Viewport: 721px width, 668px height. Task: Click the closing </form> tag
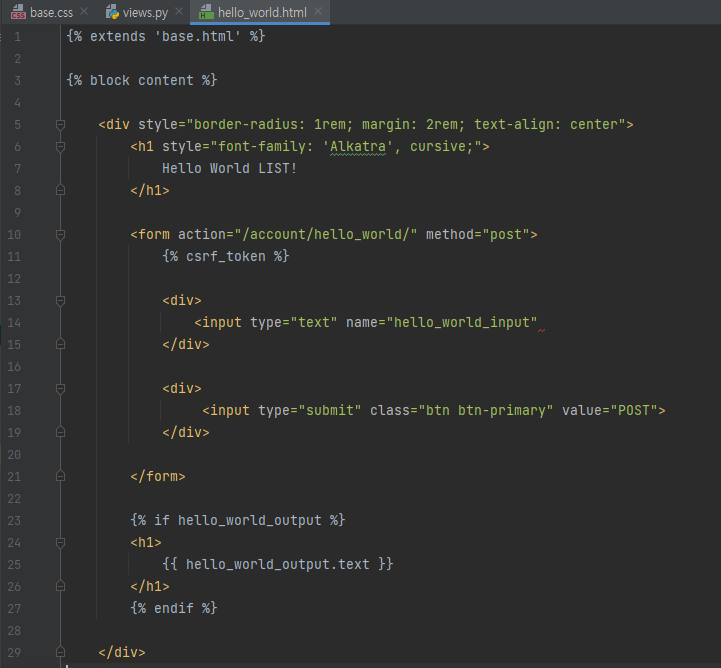coord(158,476)
